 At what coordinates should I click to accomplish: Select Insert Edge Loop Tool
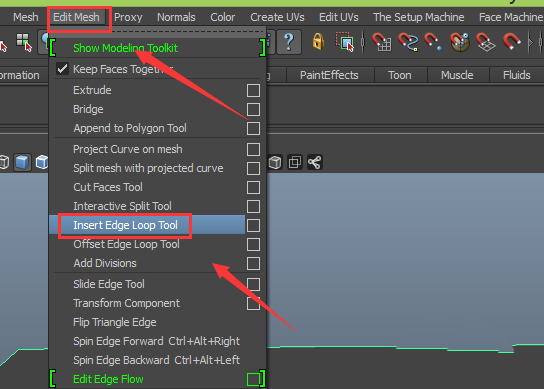[x=125, y=225]
